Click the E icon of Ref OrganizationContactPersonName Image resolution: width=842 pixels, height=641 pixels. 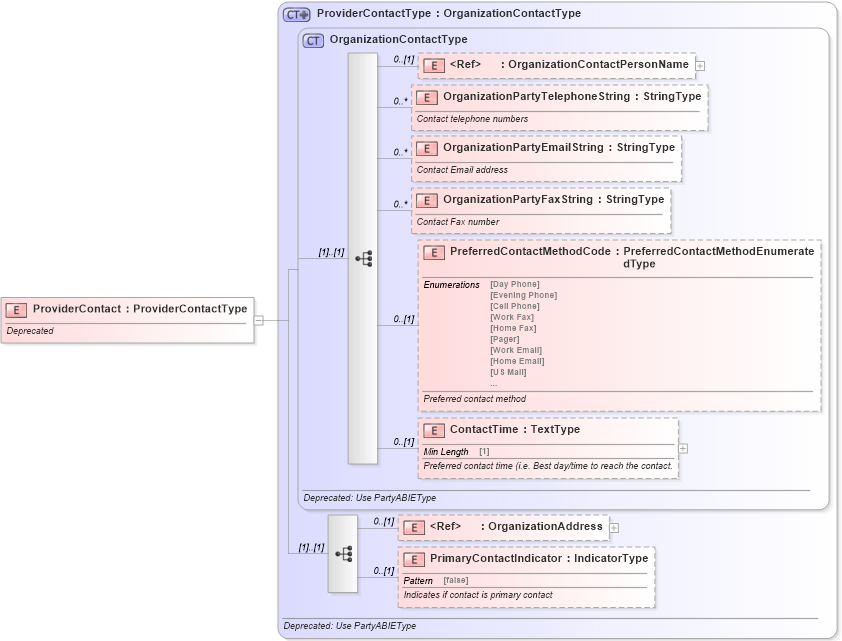[x=434, y=64]
